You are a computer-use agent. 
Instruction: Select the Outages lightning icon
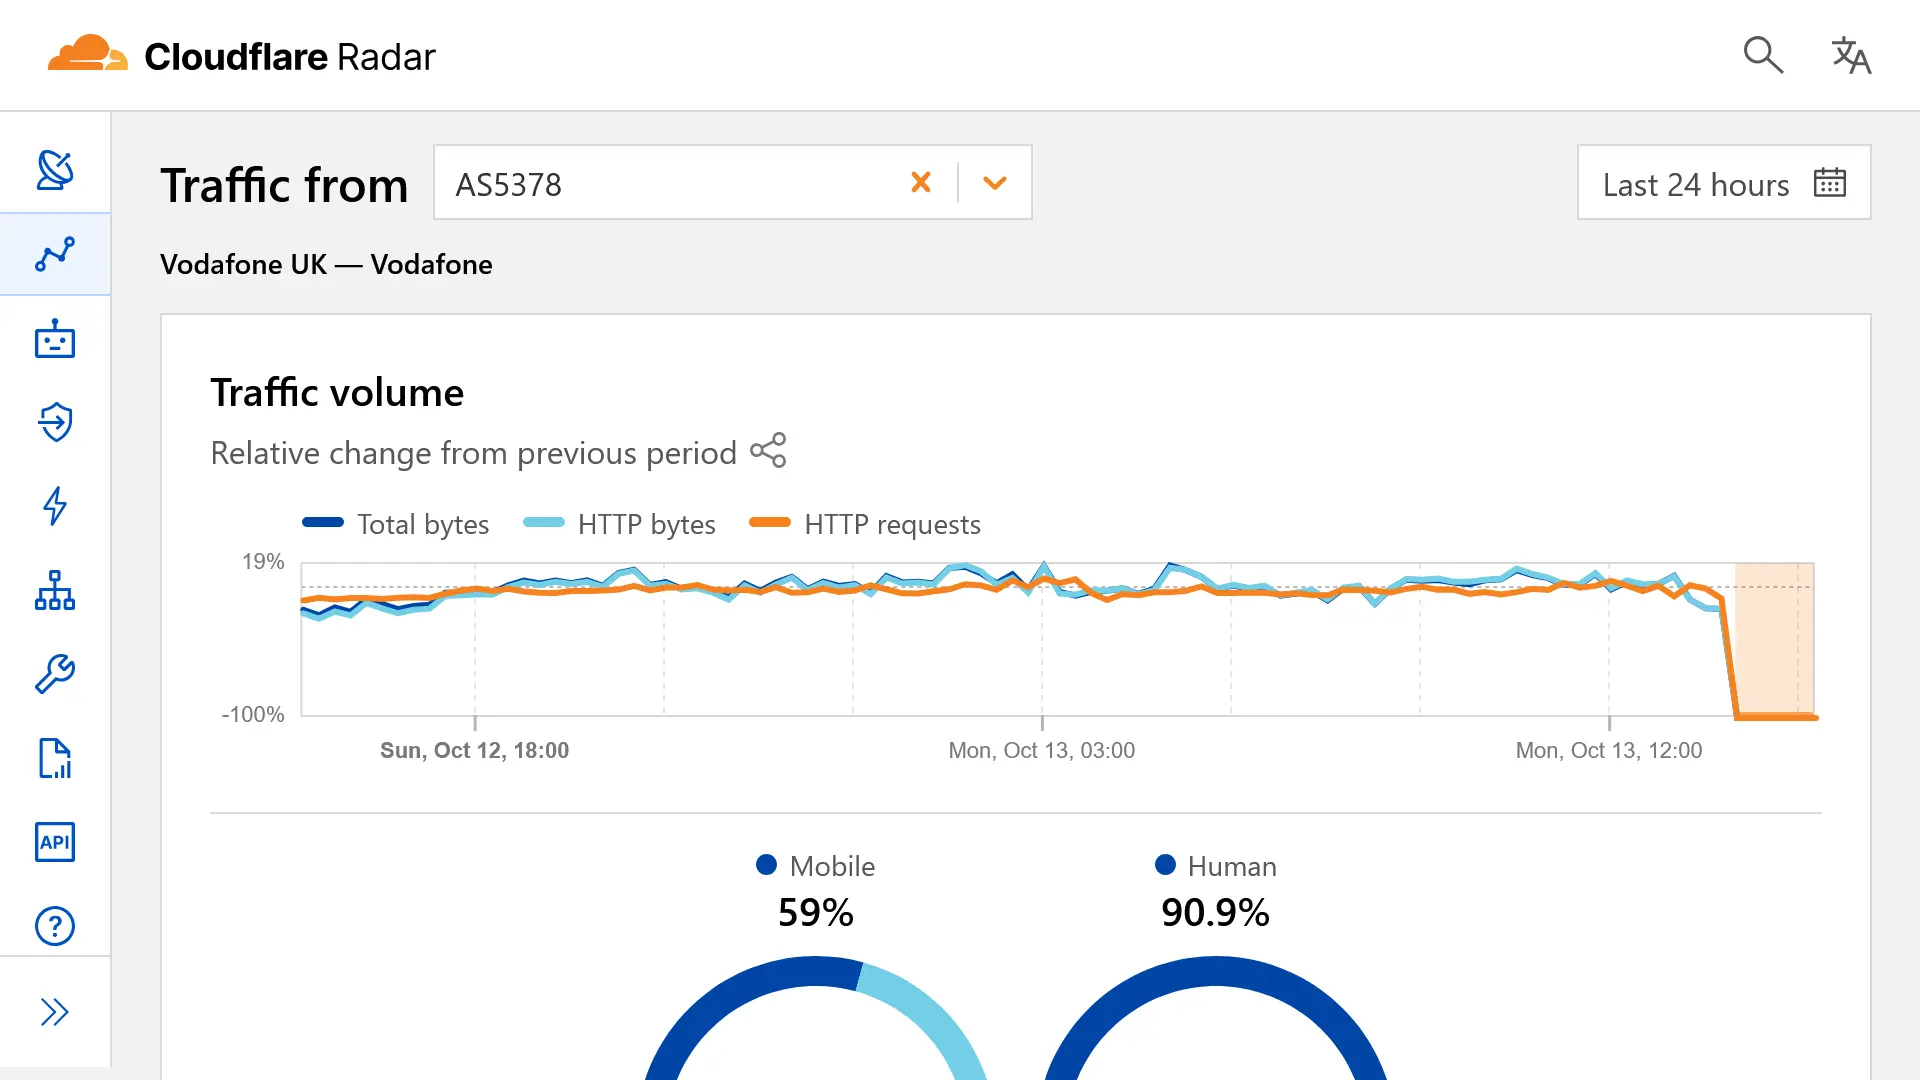point(55,506)
